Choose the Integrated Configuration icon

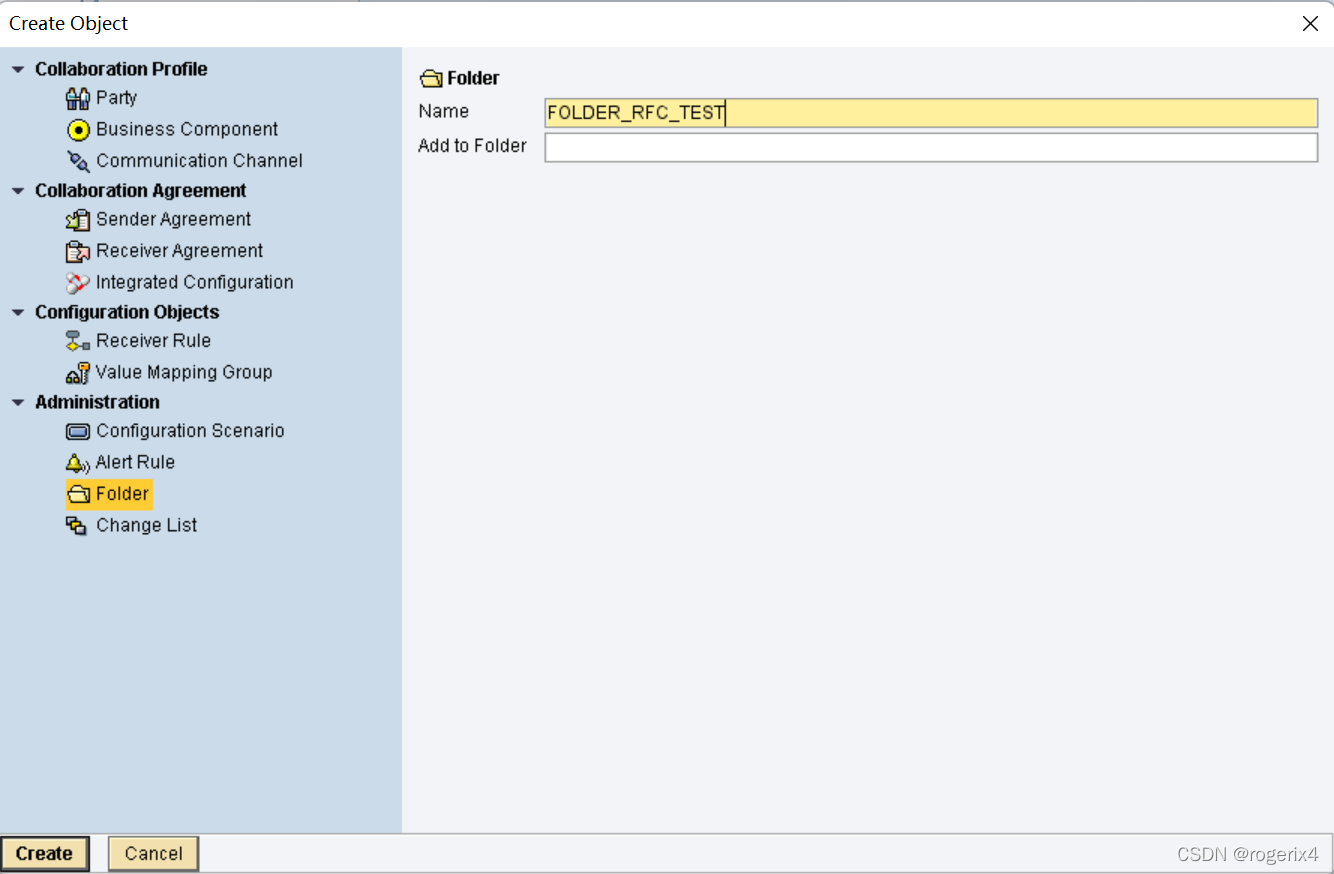tap(78, 283)
